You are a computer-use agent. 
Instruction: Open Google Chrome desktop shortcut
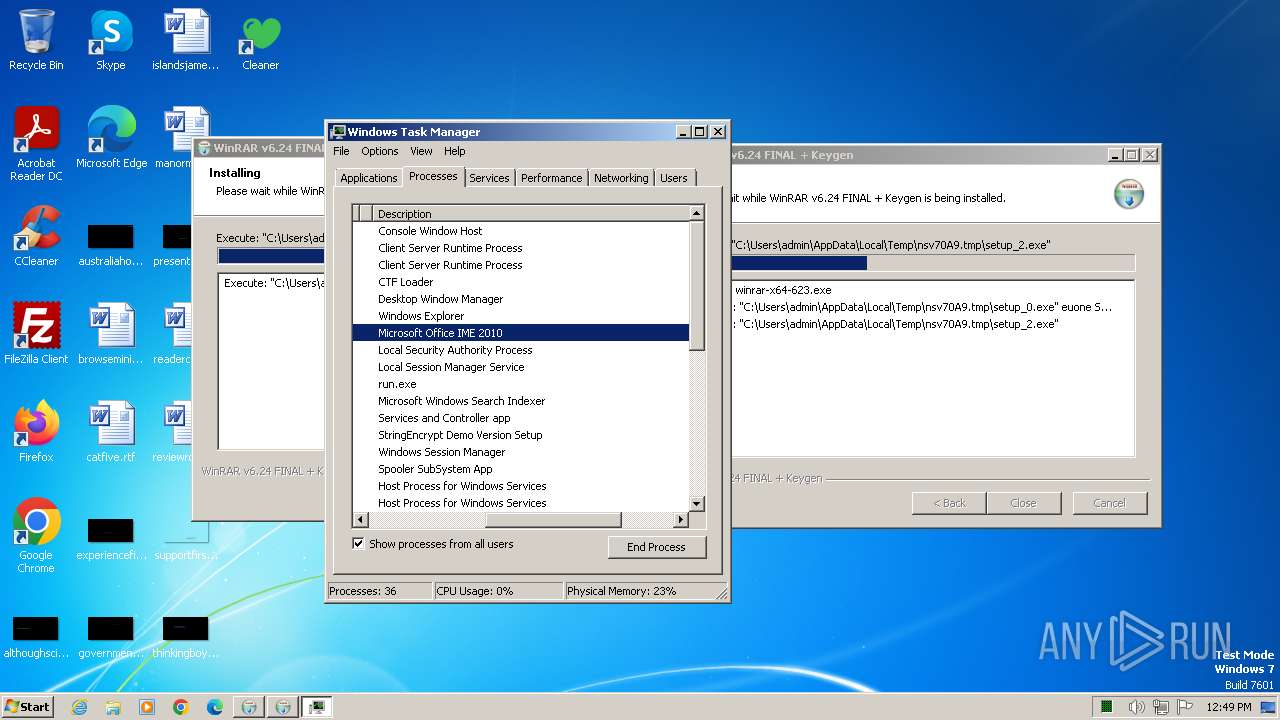(36, 536)
